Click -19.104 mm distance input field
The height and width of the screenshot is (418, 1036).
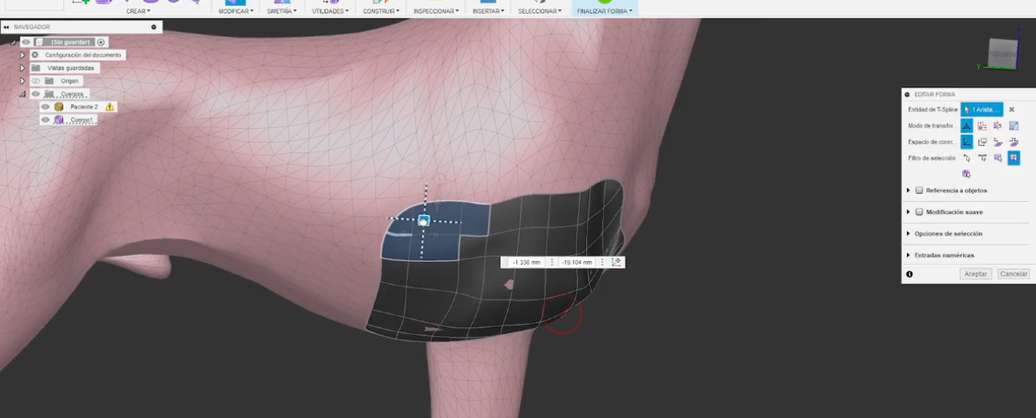577,262
